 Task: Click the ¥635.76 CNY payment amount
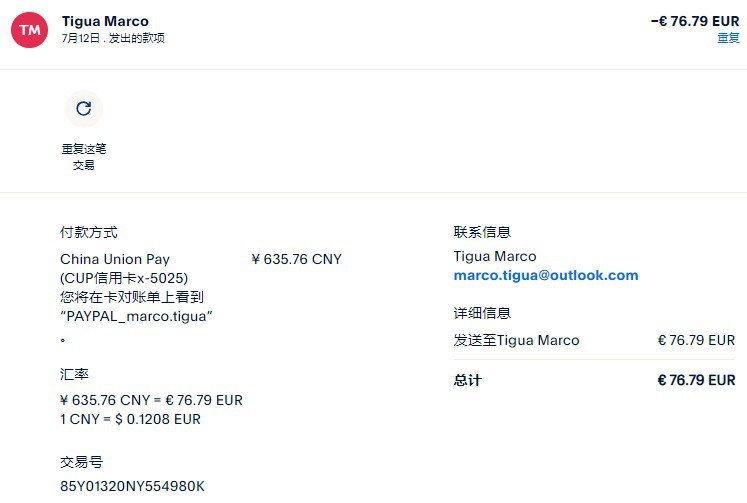pyautogui.click(x=296, y=259)
